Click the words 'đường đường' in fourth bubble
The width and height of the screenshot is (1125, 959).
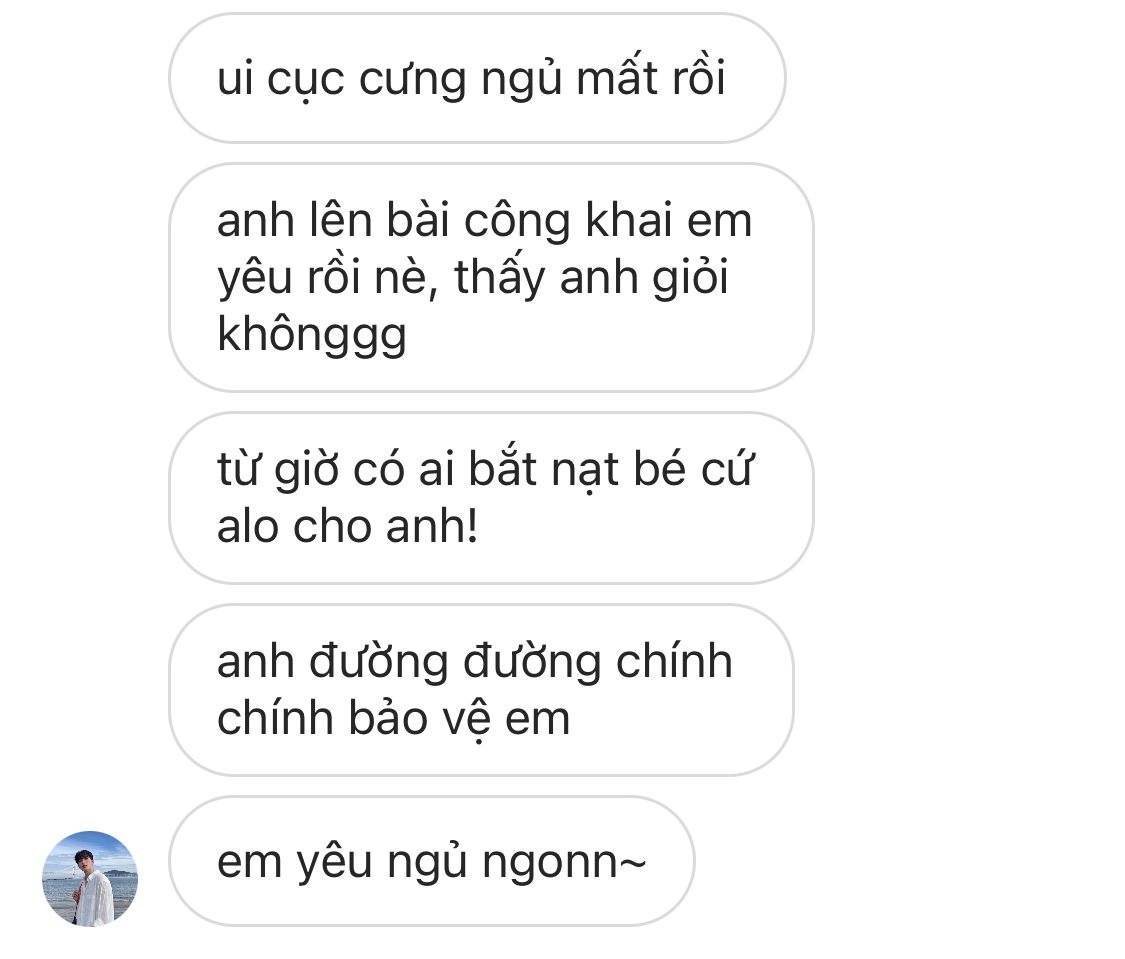[455, 661]
